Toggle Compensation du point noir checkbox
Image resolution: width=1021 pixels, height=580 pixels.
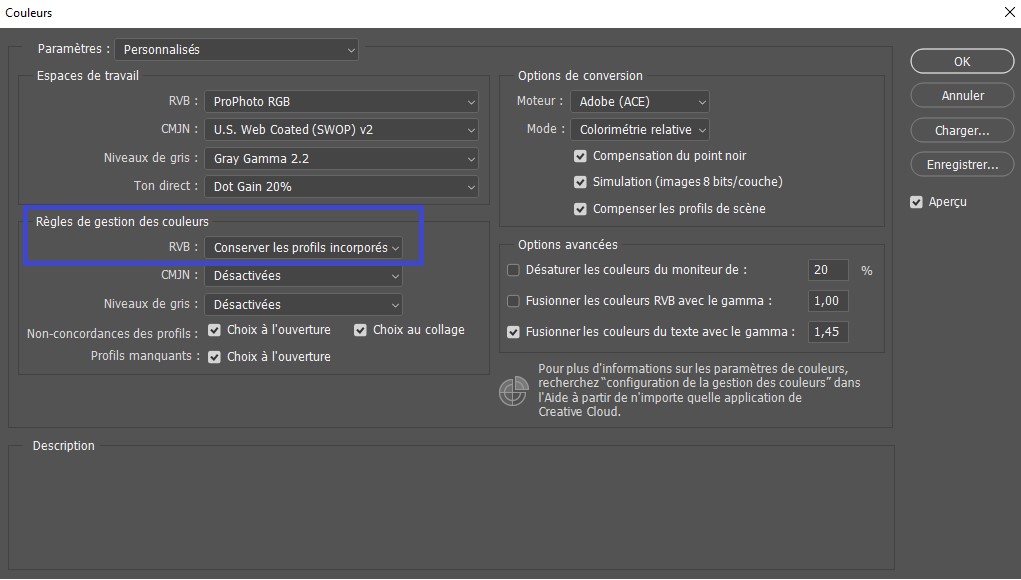point(580,156)
